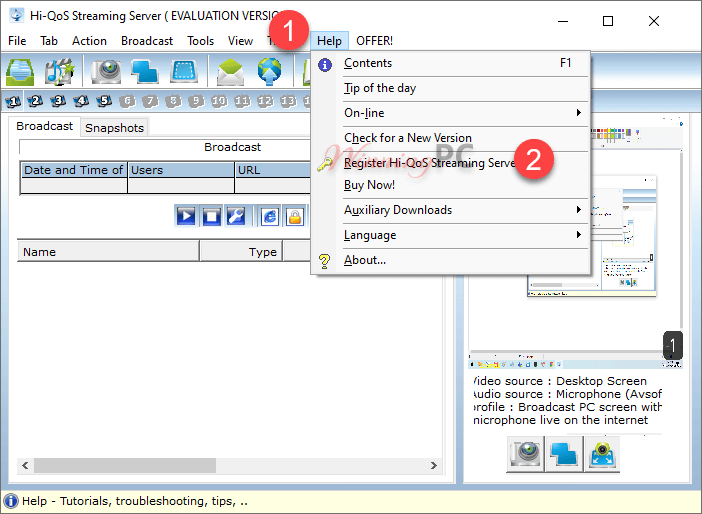
Task: Open the Broadcast menu
Action: click(x=147, y=41)
